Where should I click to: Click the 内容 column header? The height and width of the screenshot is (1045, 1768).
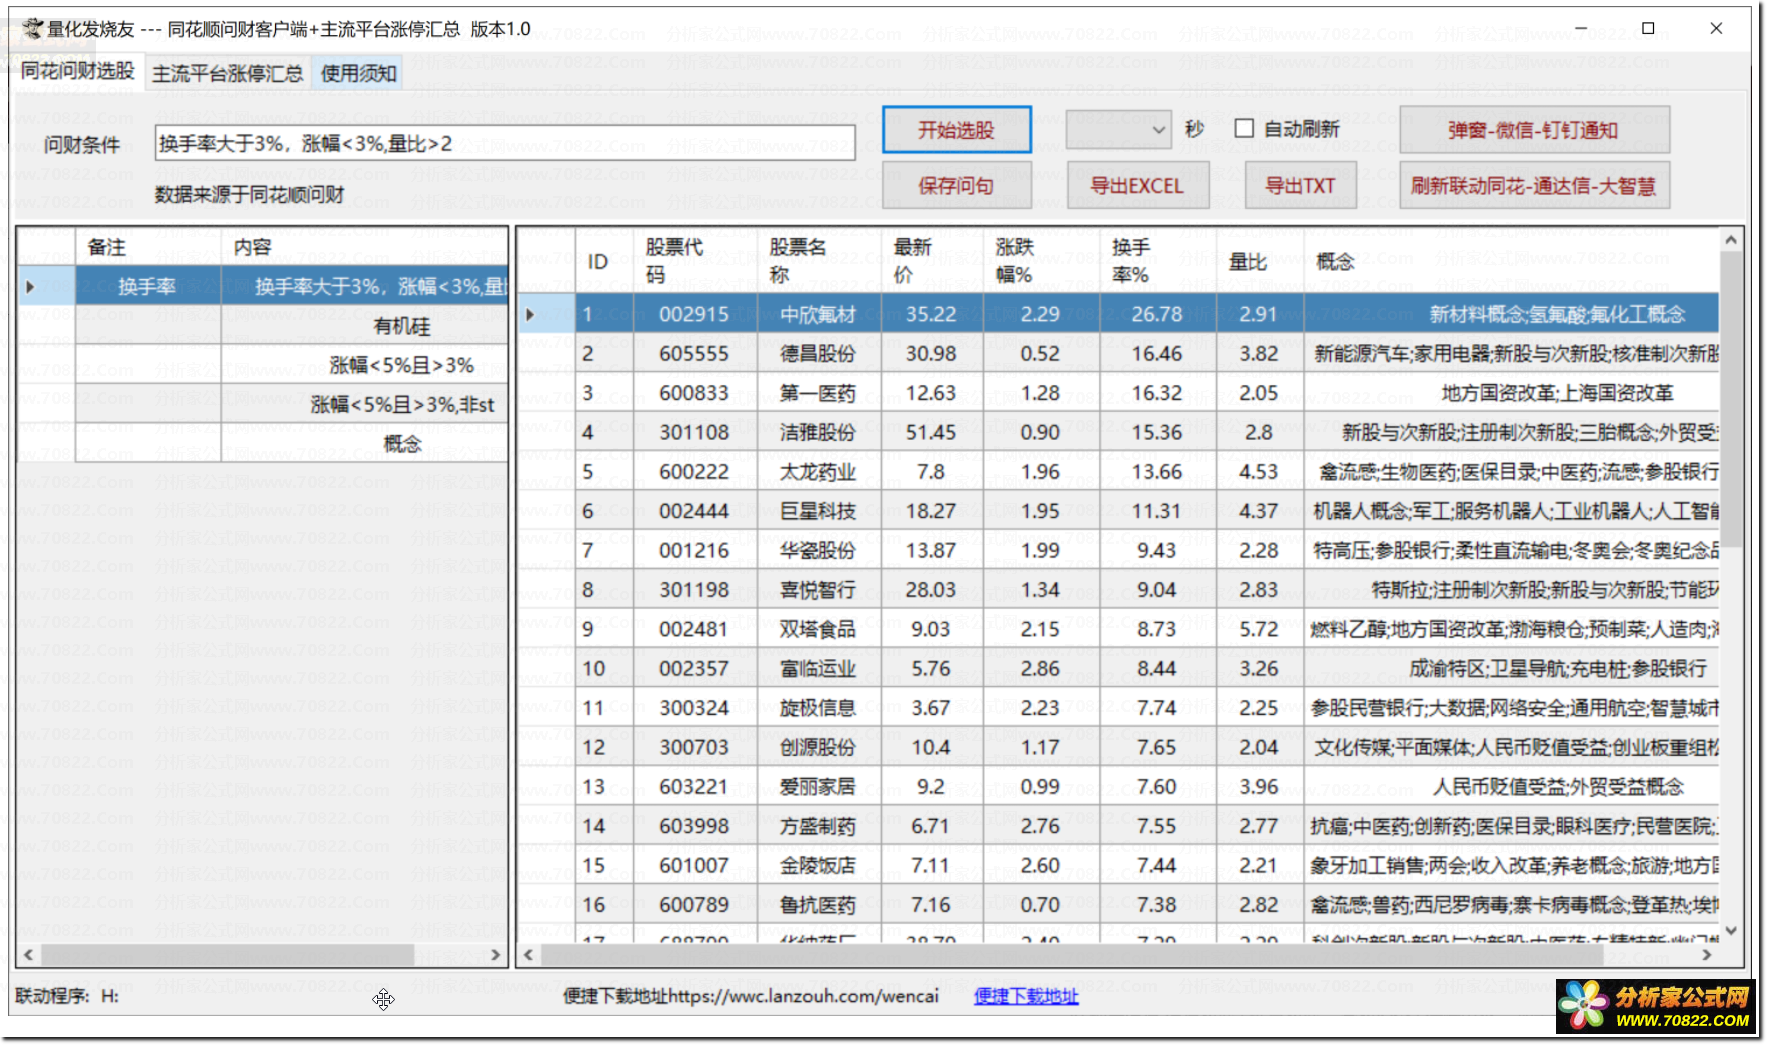[364, 247]
